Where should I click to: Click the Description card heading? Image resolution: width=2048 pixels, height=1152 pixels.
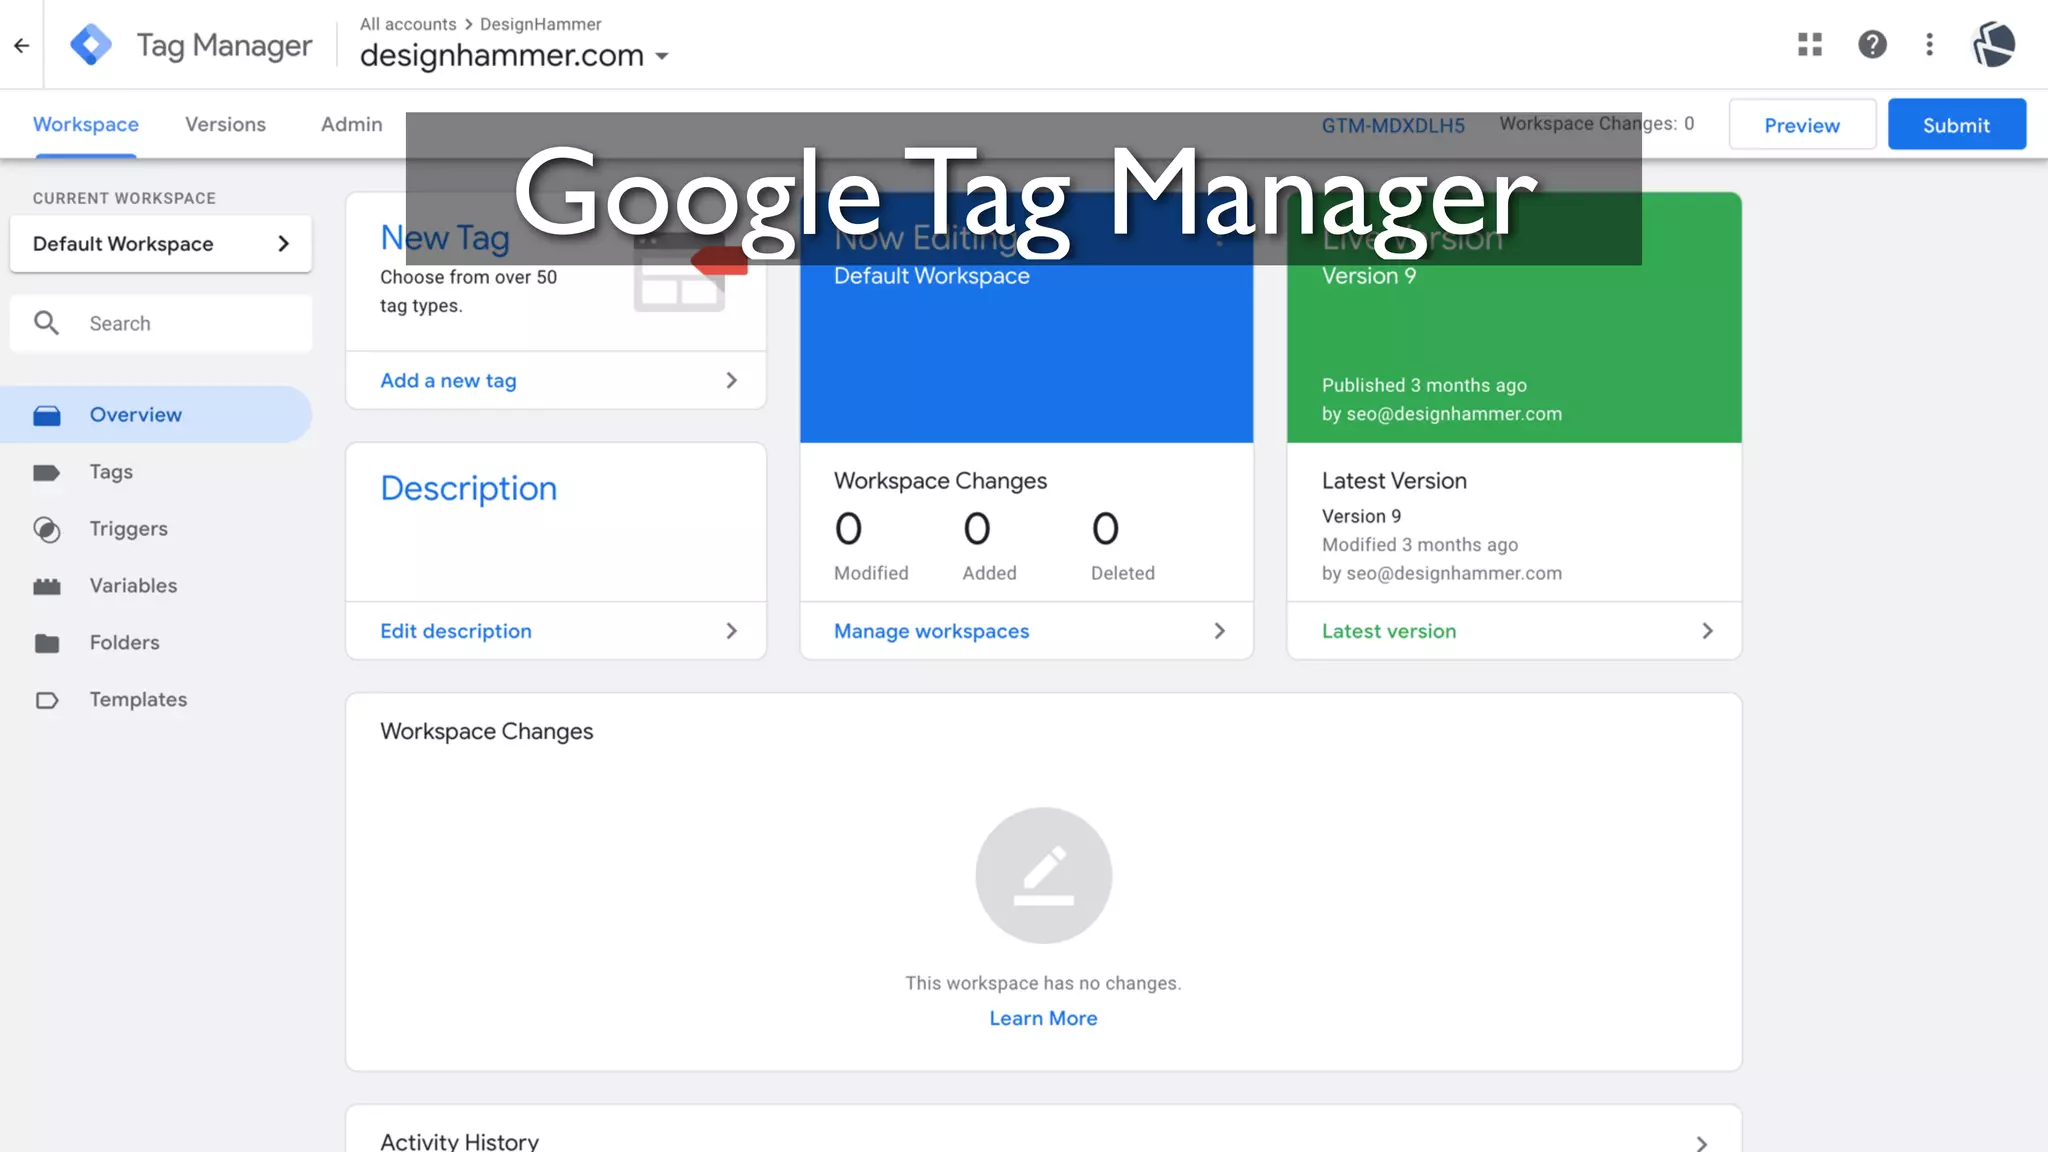468,488
